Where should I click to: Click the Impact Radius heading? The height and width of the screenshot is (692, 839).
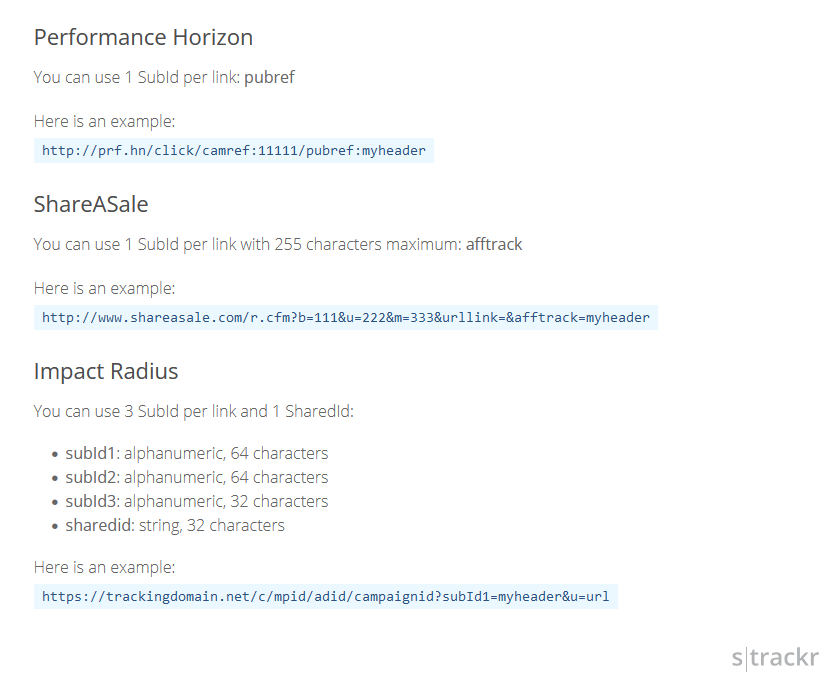point(106,371)
